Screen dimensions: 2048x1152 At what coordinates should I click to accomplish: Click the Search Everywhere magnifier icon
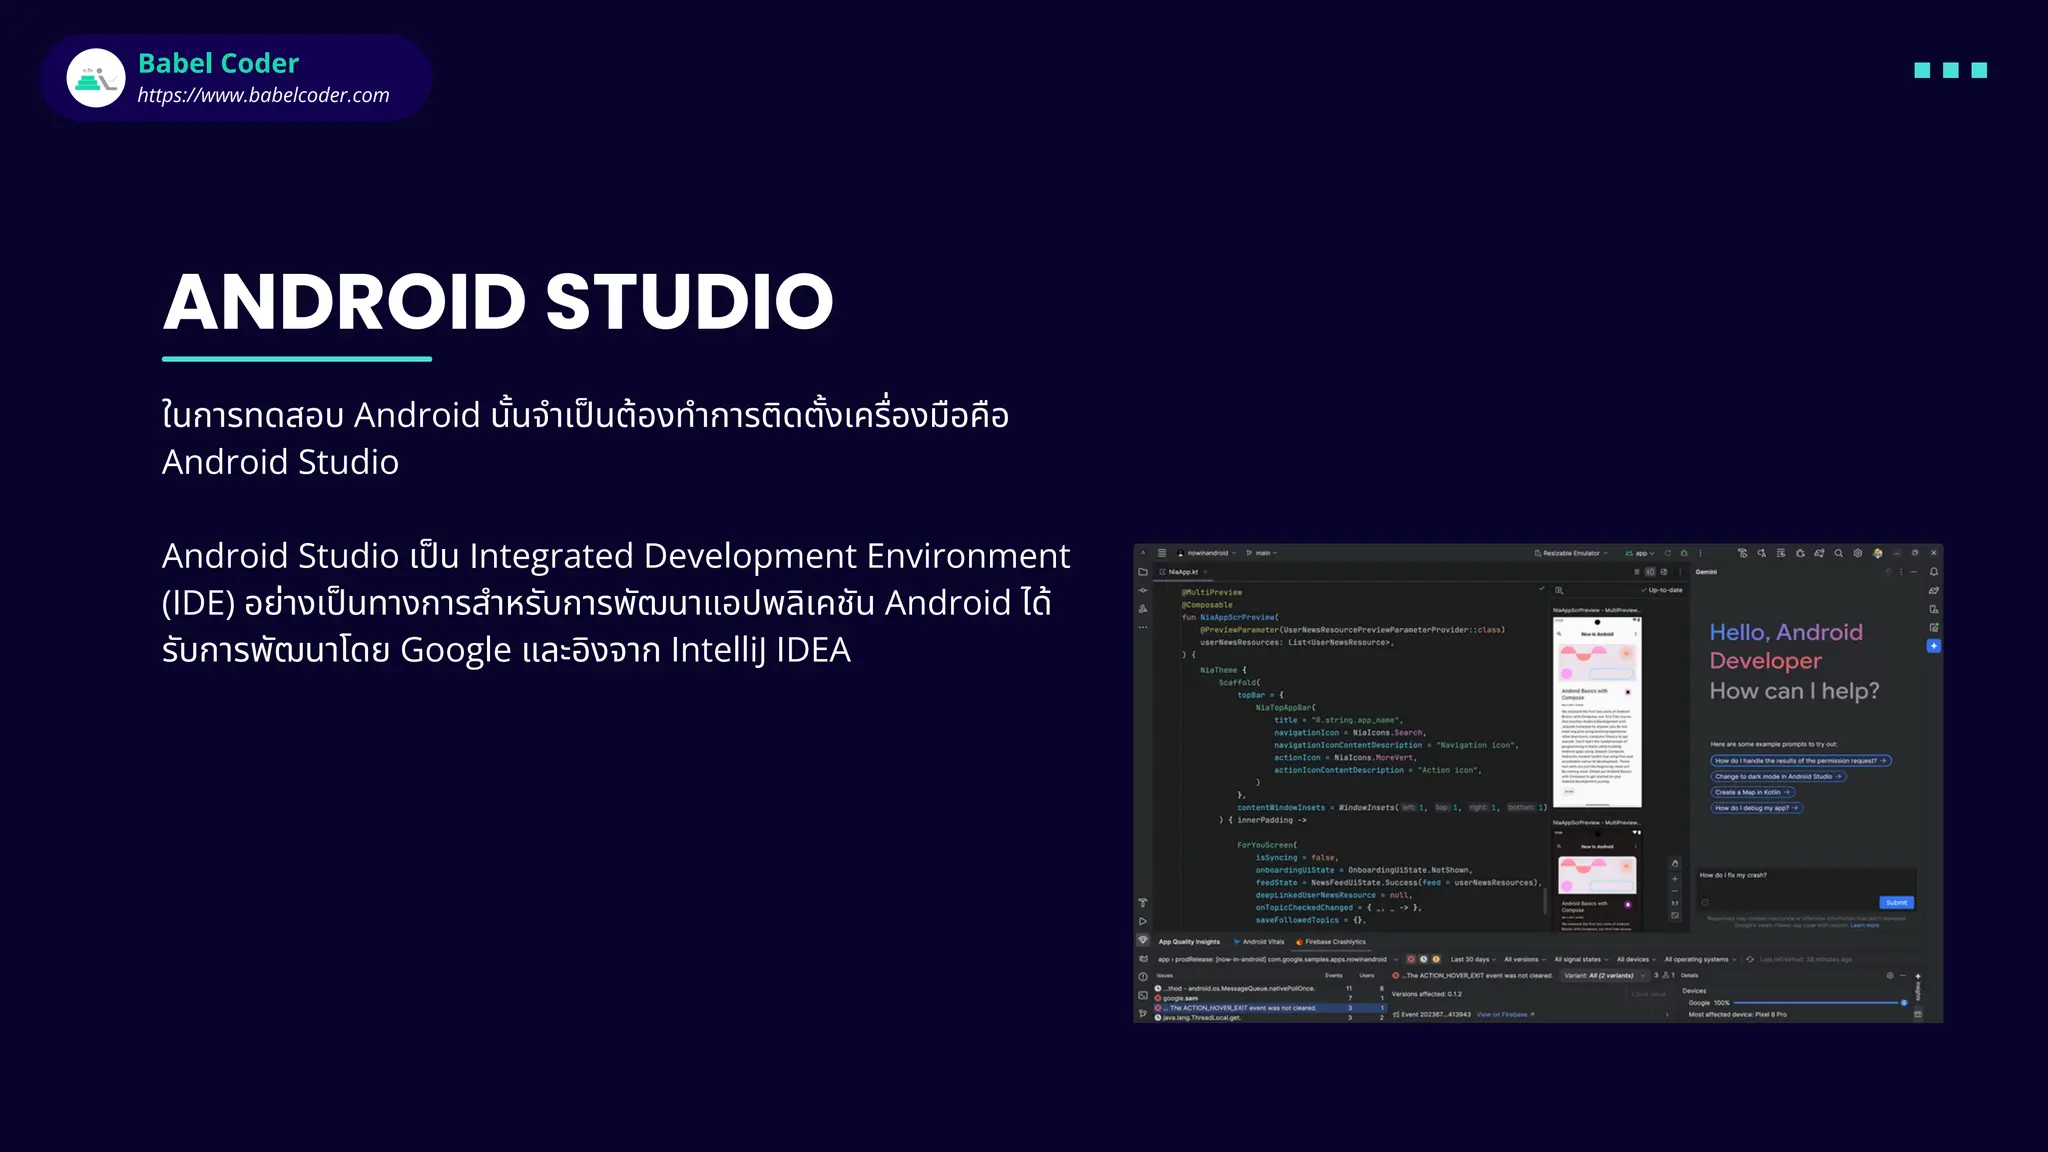[x=1838, y=553]
